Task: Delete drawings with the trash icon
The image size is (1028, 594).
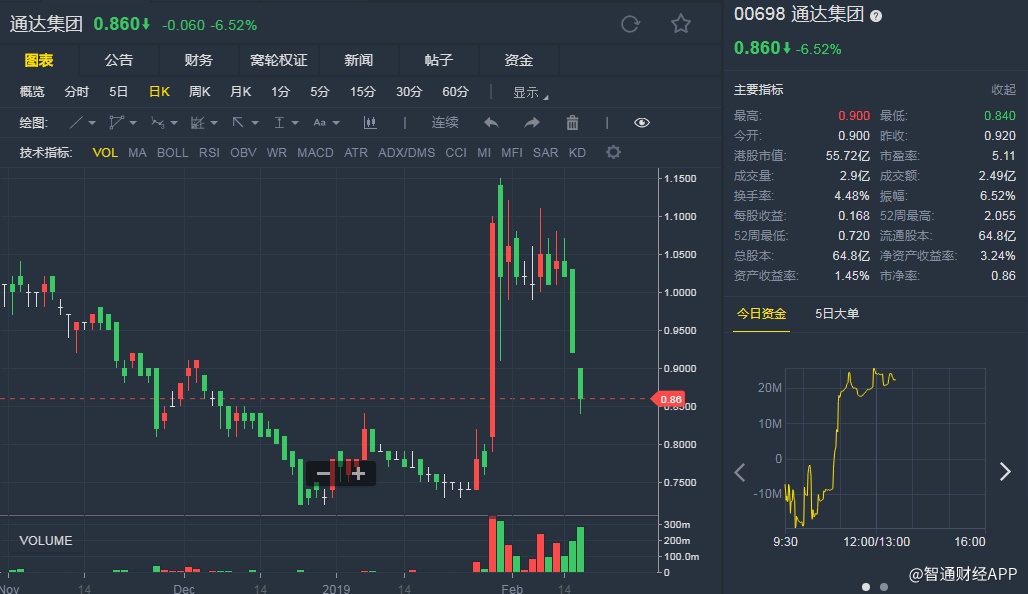Action: [x=572, y=123]
